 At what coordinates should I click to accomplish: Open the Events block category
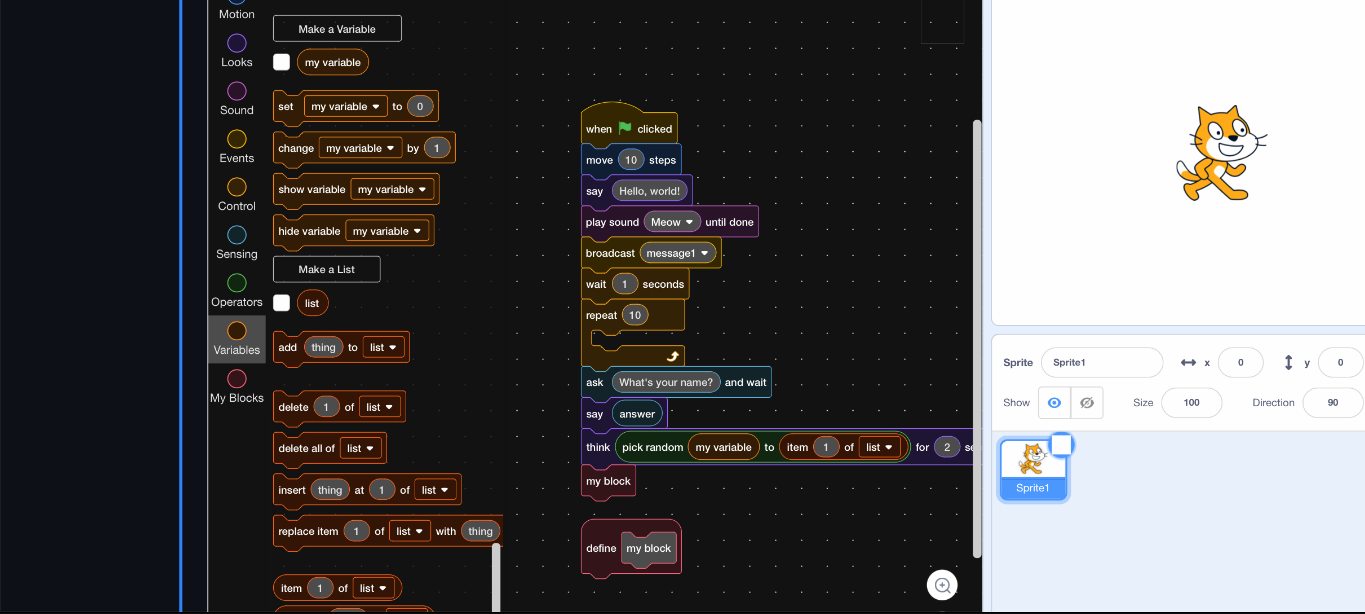(236, 145)
